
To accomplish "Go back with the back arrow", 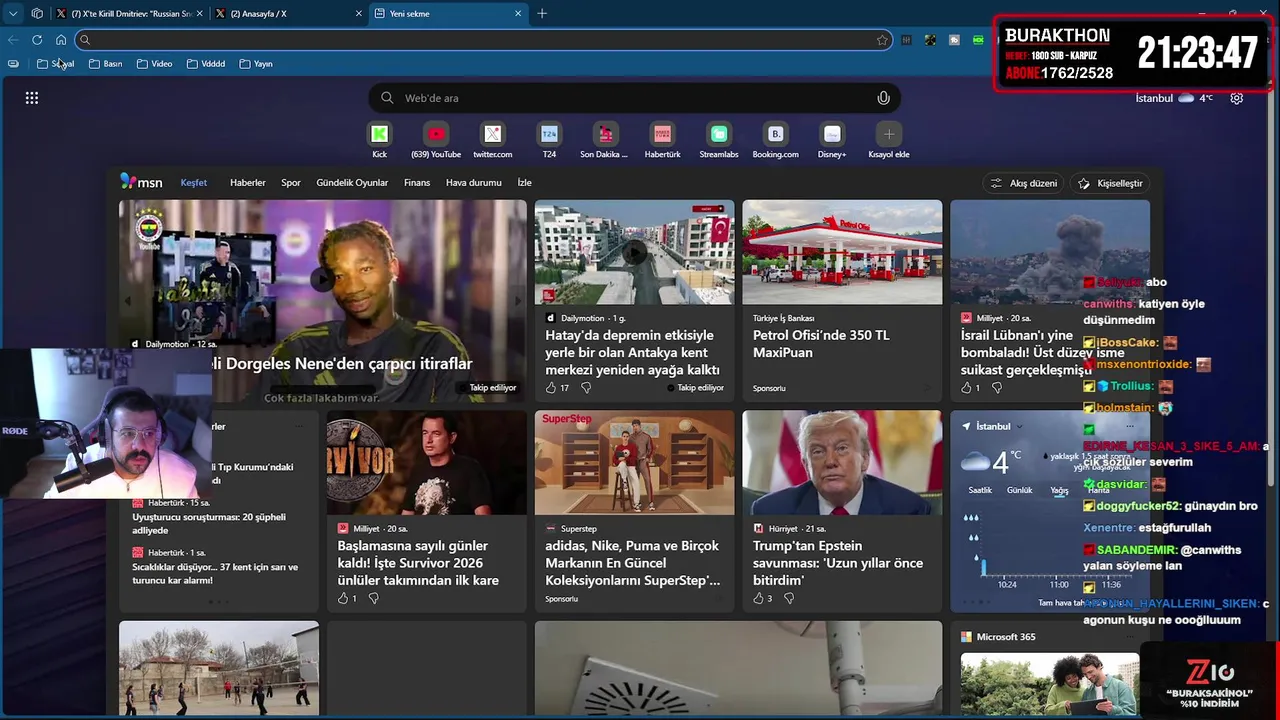I will [x=13, y=40].
